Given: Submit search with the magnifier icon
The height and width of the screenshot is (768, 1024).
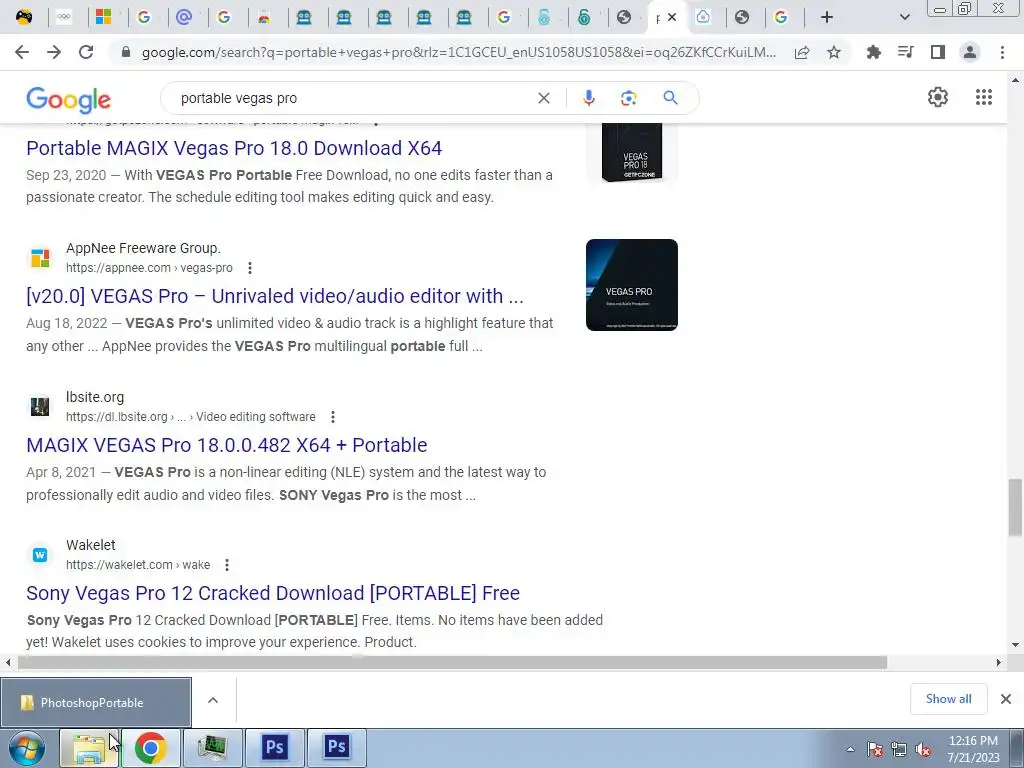Looking at the screenshot, I should pos(670,98).
